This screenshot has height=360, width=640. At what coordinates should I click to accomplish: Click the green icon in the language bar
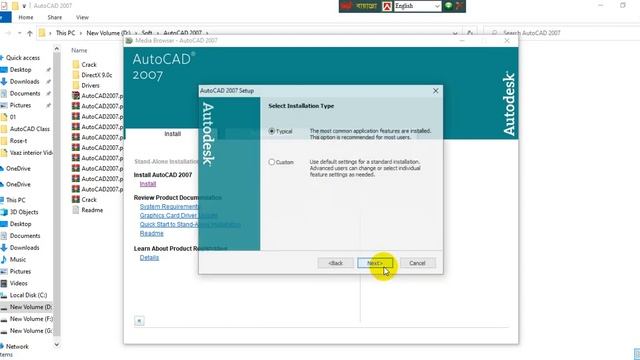click(x=448, y=6)
